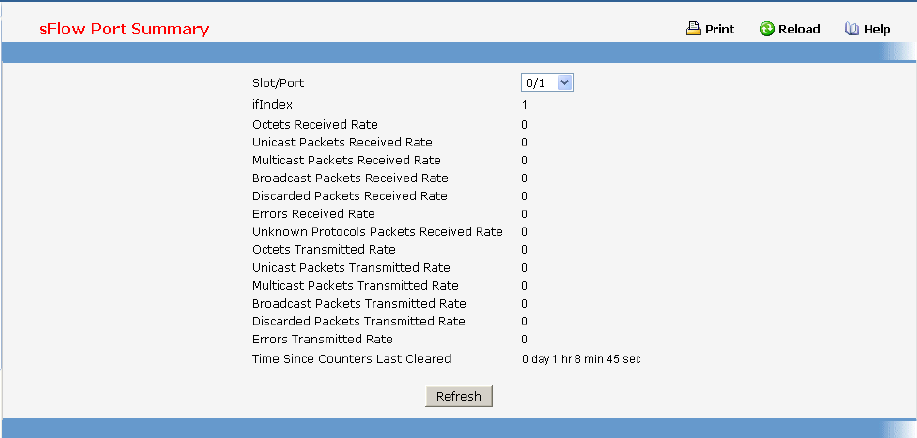917x438 pixels.
Task: Open the Help text link
Action: (x=877, y=29)
